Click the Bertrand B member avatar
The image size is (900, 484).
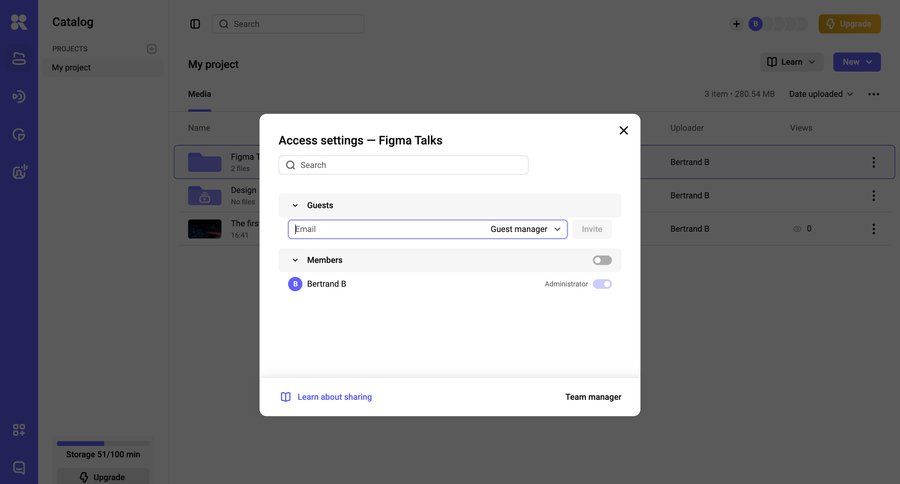(295, 284)
